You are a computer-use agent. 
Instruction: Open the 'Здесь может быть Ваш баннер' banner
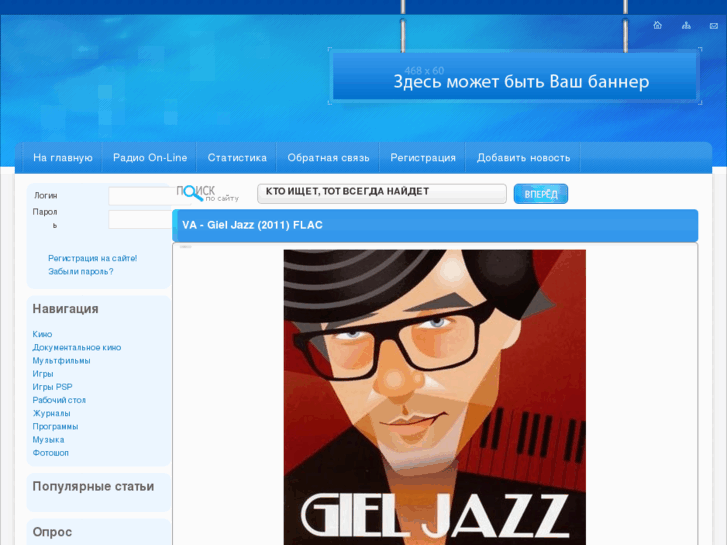515,77
